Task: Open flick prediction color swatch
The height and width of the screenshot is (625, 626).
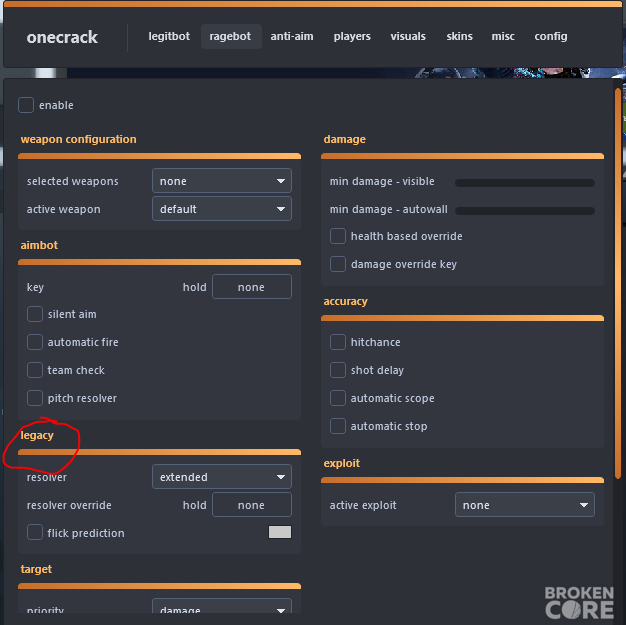Action: (x=280, y=532)
